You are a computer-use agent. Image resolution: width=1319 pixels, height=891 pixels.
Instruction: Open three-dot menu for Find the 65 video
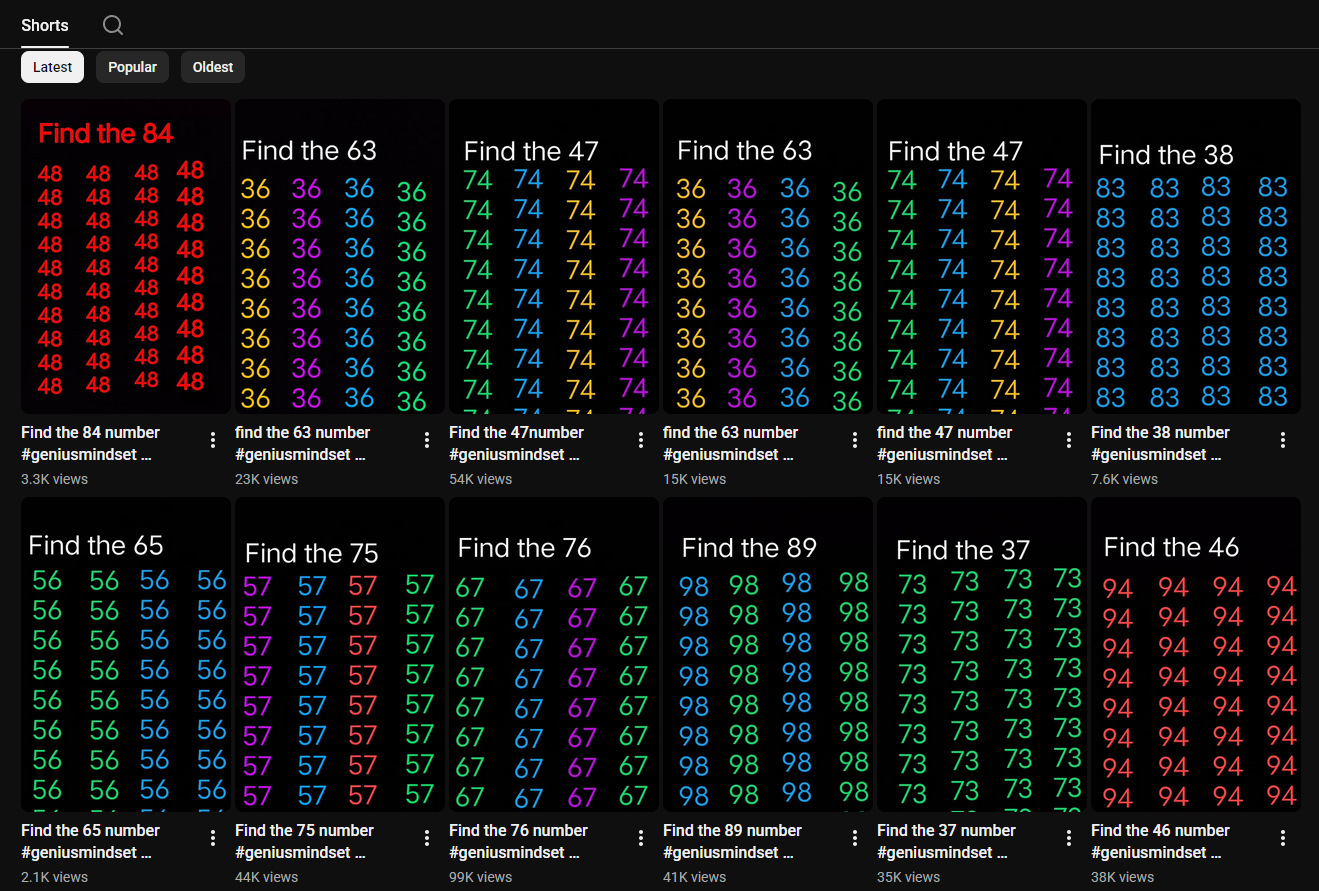tap(213, 838)
